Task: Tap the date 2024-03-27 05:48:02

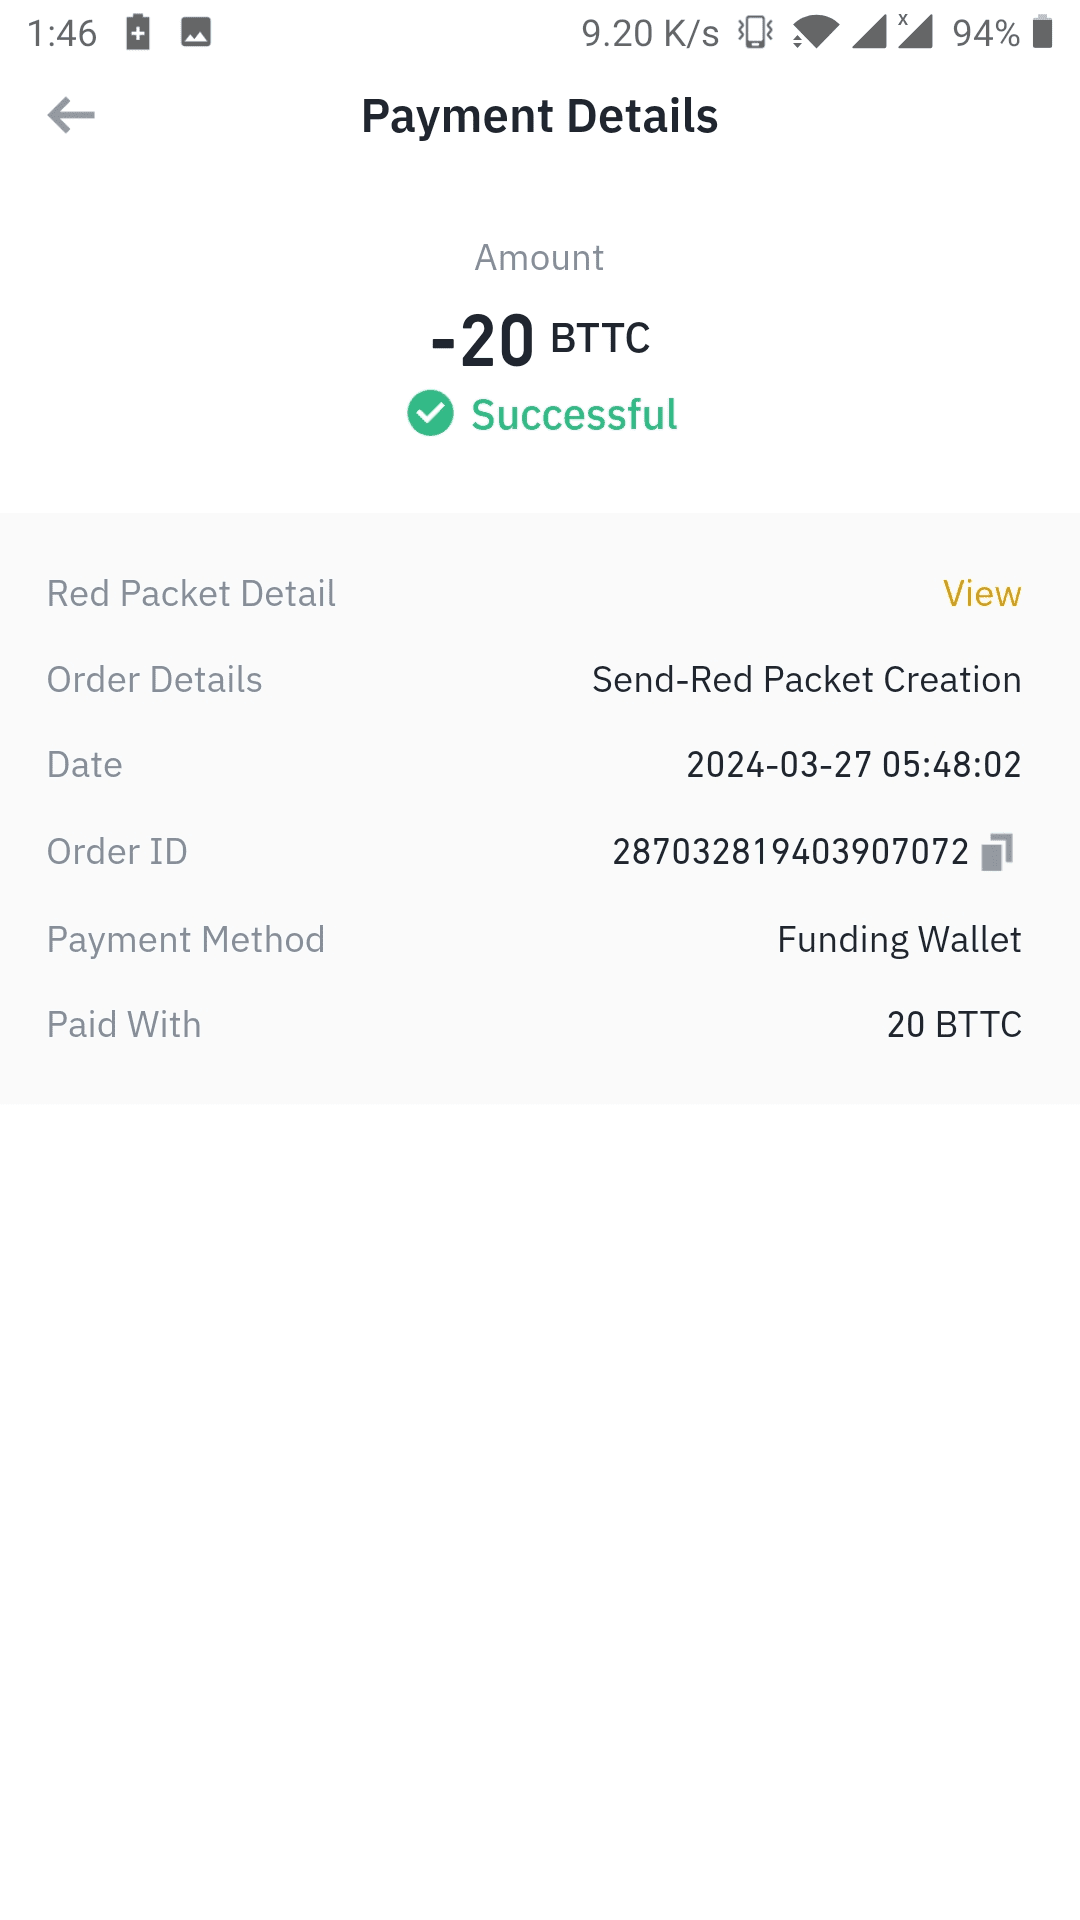Action: [853, 765]
